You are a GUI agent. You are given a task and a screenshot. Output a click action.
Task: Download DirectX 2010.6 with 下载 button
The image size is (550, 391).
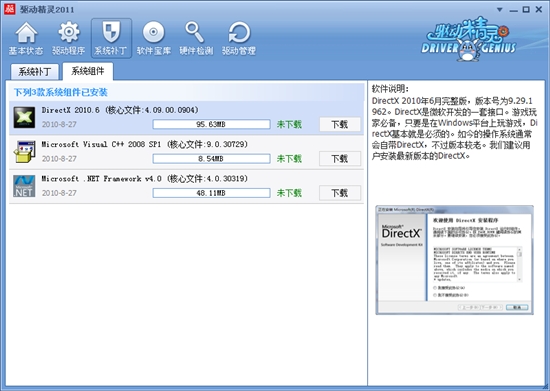(340, 124)
